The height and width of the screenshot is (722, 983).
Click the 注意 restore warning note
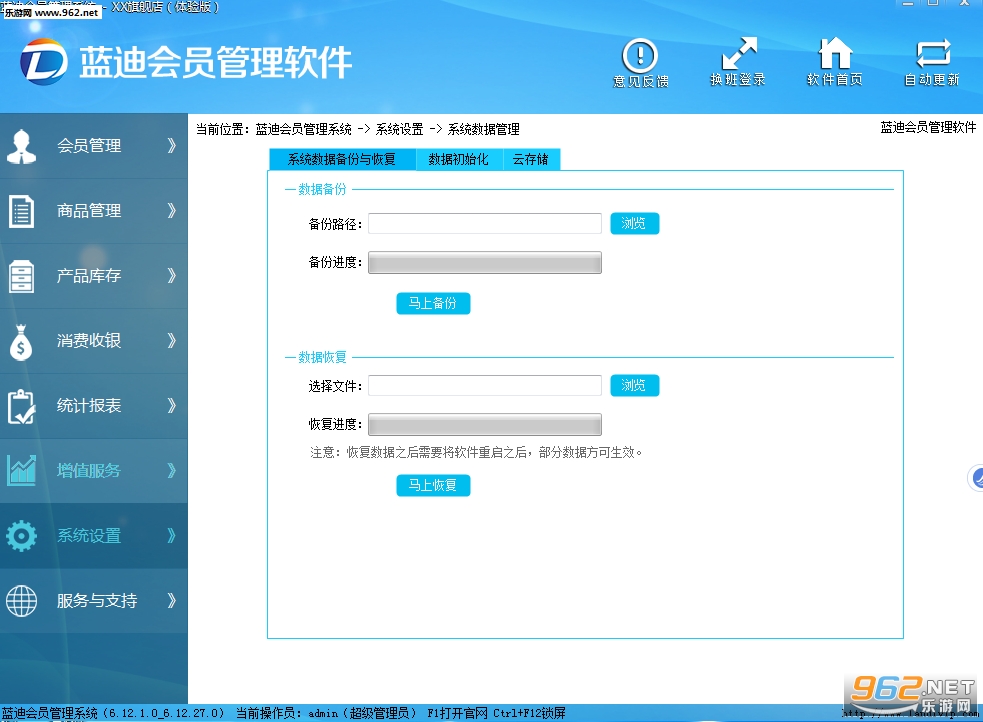(x=476, y=453)
